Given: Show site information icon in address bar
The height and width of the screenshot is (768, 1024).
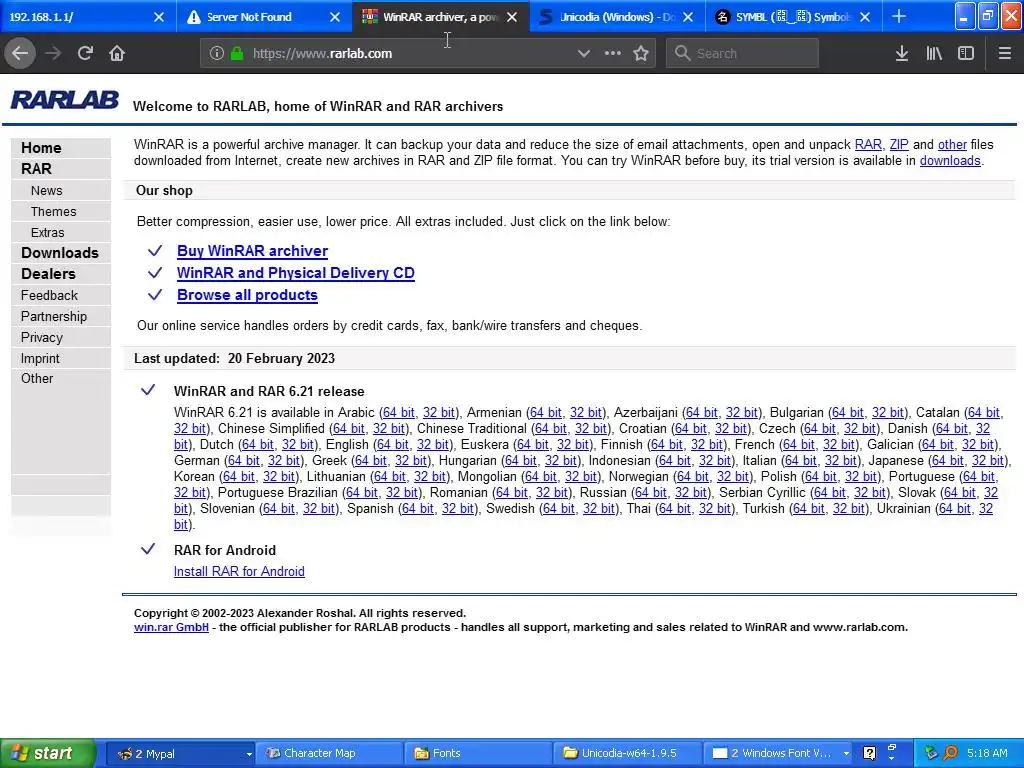Looking at the screenshot, I should [216, 54].
